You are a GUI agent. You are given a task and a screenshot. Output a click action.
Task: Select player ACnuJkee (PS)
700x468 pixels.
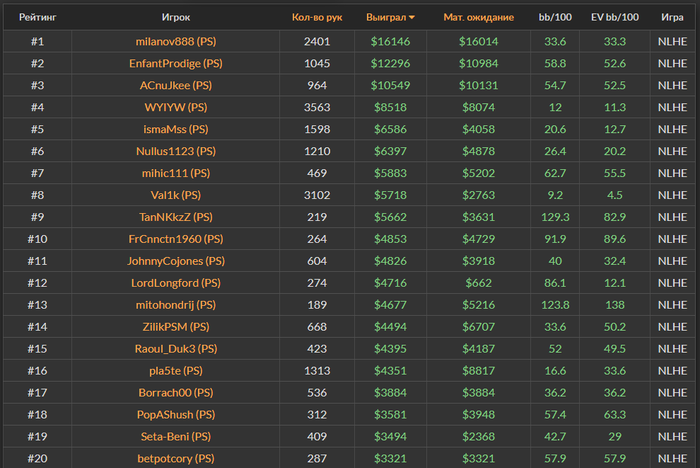click(x=176, y=86)
